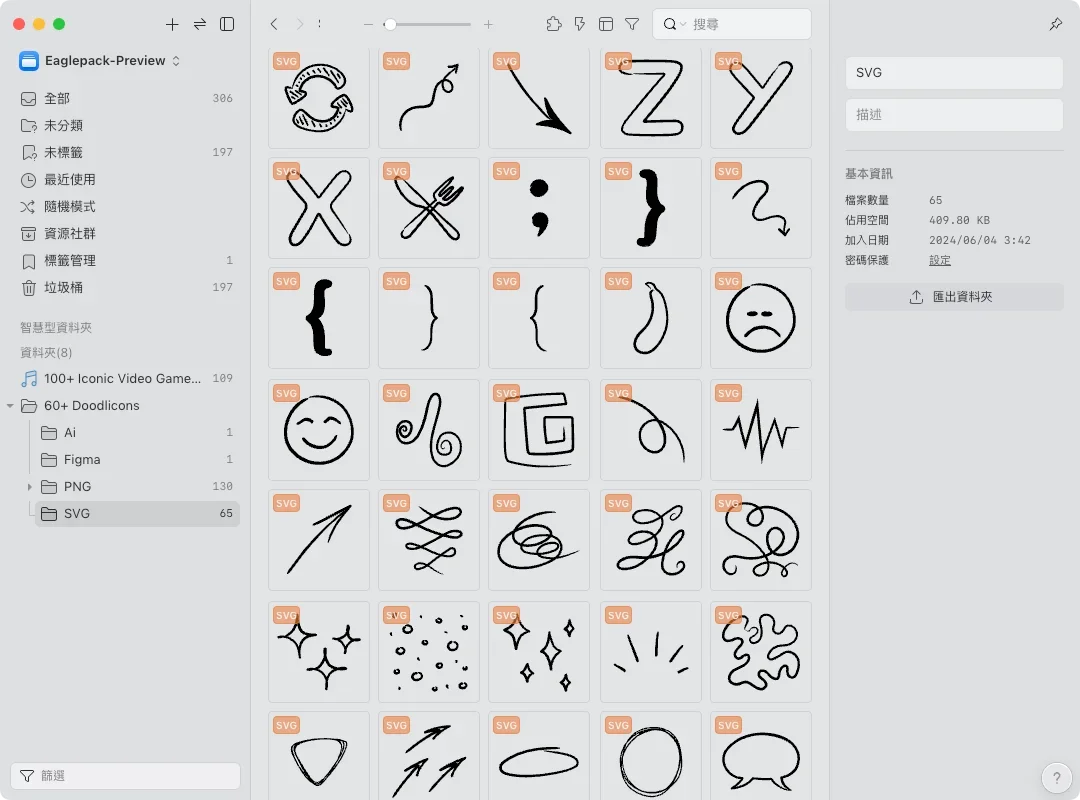Open the search magnifier dropdown arrow
Viewport: 1080px width, 800px height.
point(683,25)
